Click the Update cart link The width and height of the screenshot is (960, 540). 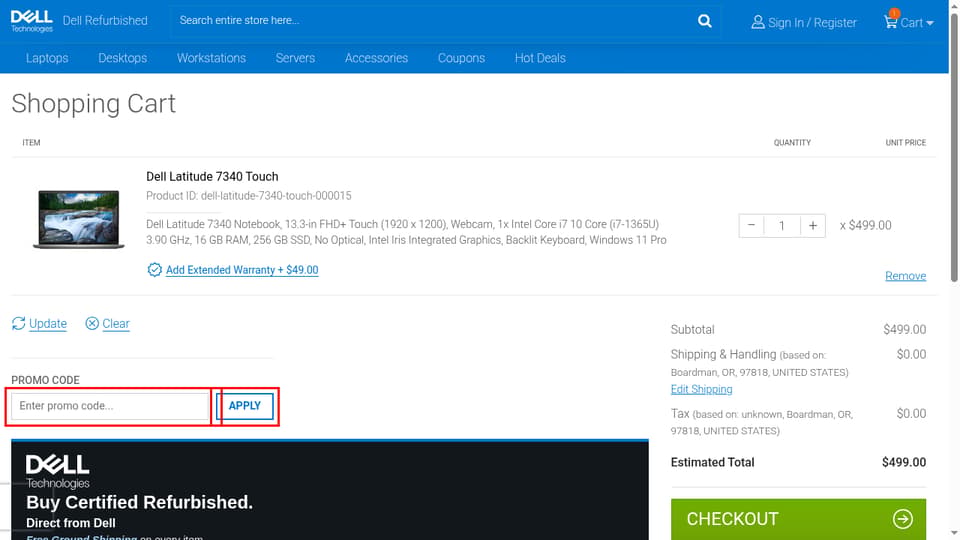click(x=48, y=324)
